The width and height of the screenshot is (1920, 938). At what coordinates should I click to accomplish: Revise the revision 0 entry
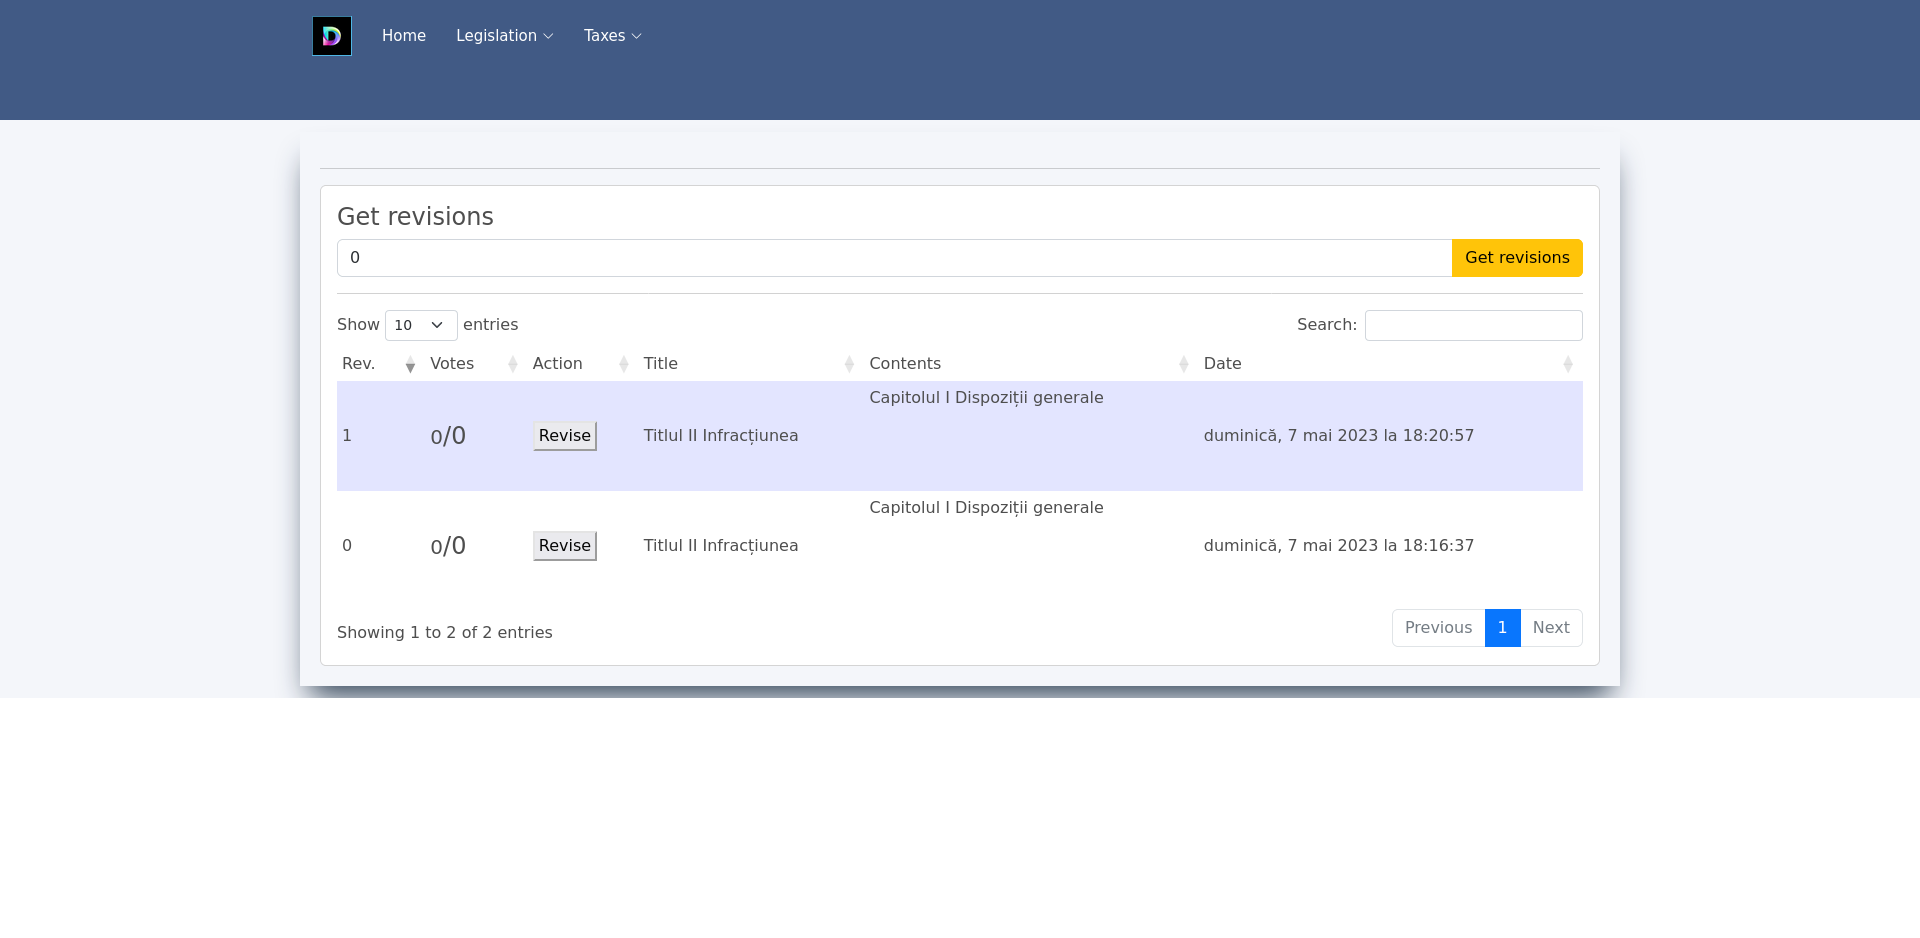565,546
